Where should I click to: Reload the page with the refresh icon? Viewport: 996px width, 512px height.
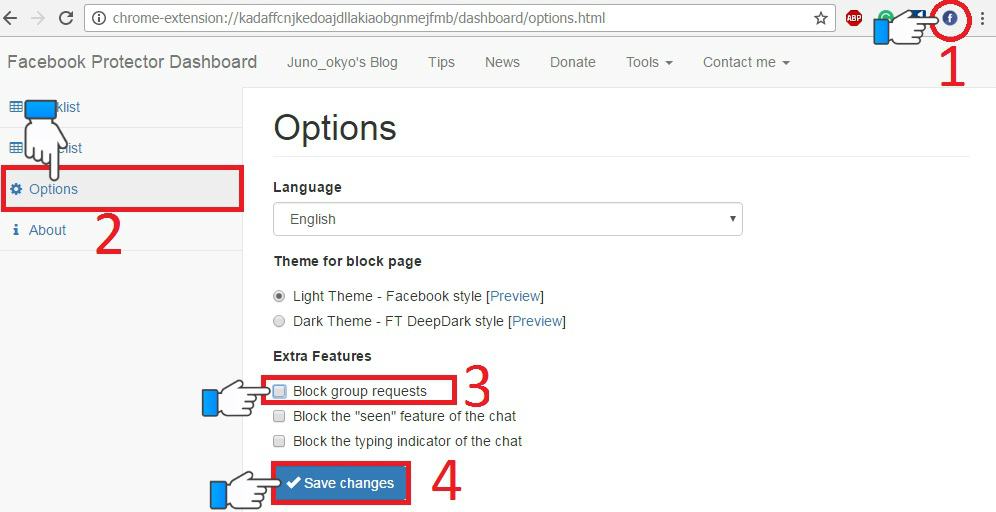(66, 18)
